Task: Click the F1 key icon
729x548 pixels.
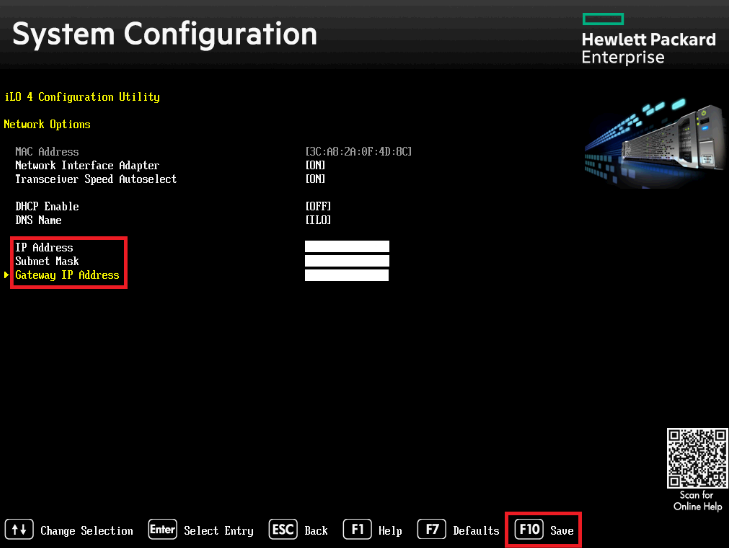Action: (x=357, y=529)
